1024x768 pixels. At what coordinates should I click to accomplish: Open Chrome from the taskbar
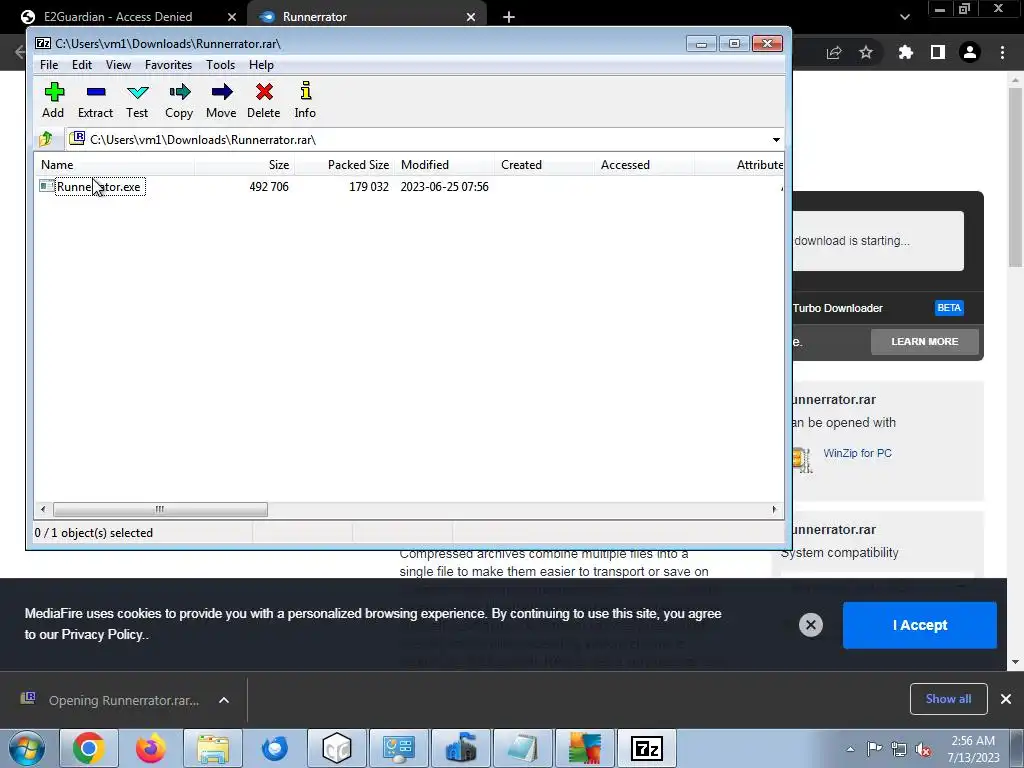89,748
